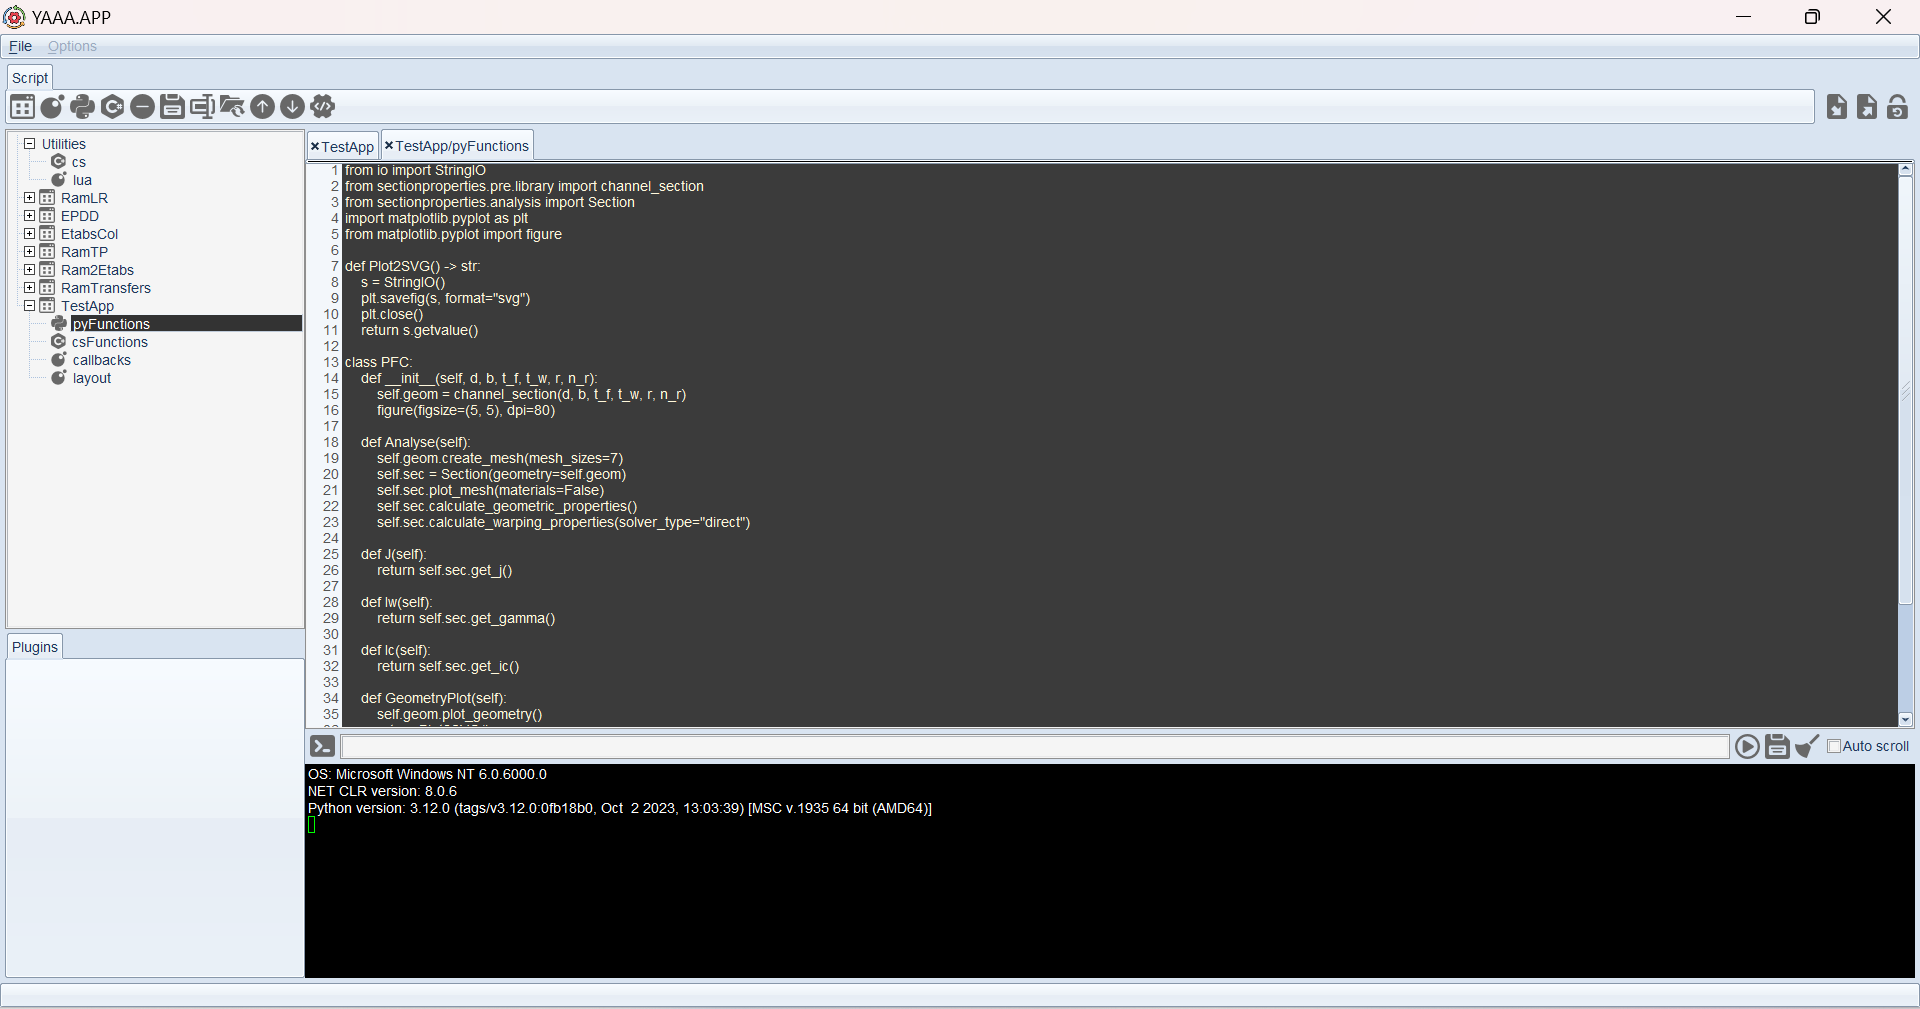Image resolution: width=1920 pixels, height=1009 pixels.
Task: Click the export file icon at top right
Action: [x=1867, y=106]
